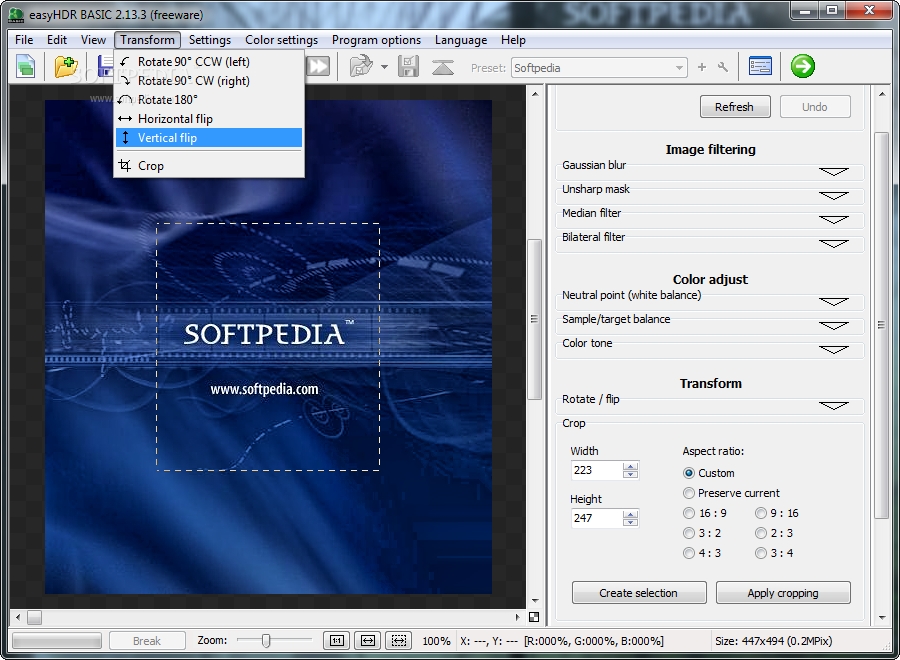
Task: Expand the Median filter section
Action: (833, 220)
